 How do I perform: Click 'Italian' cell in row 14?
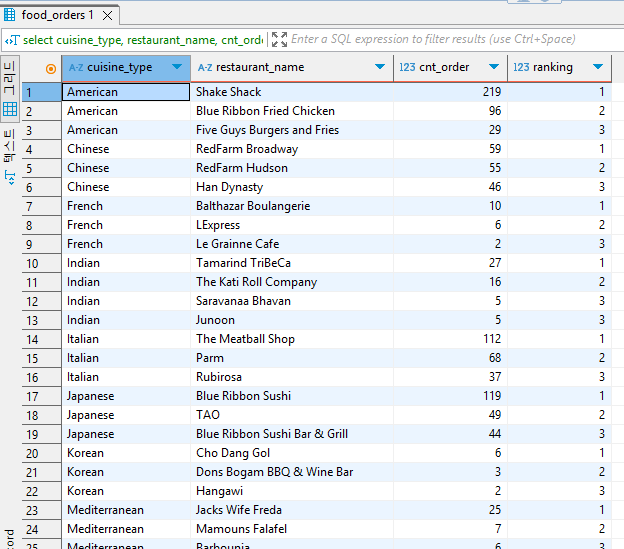click(126, 339)
